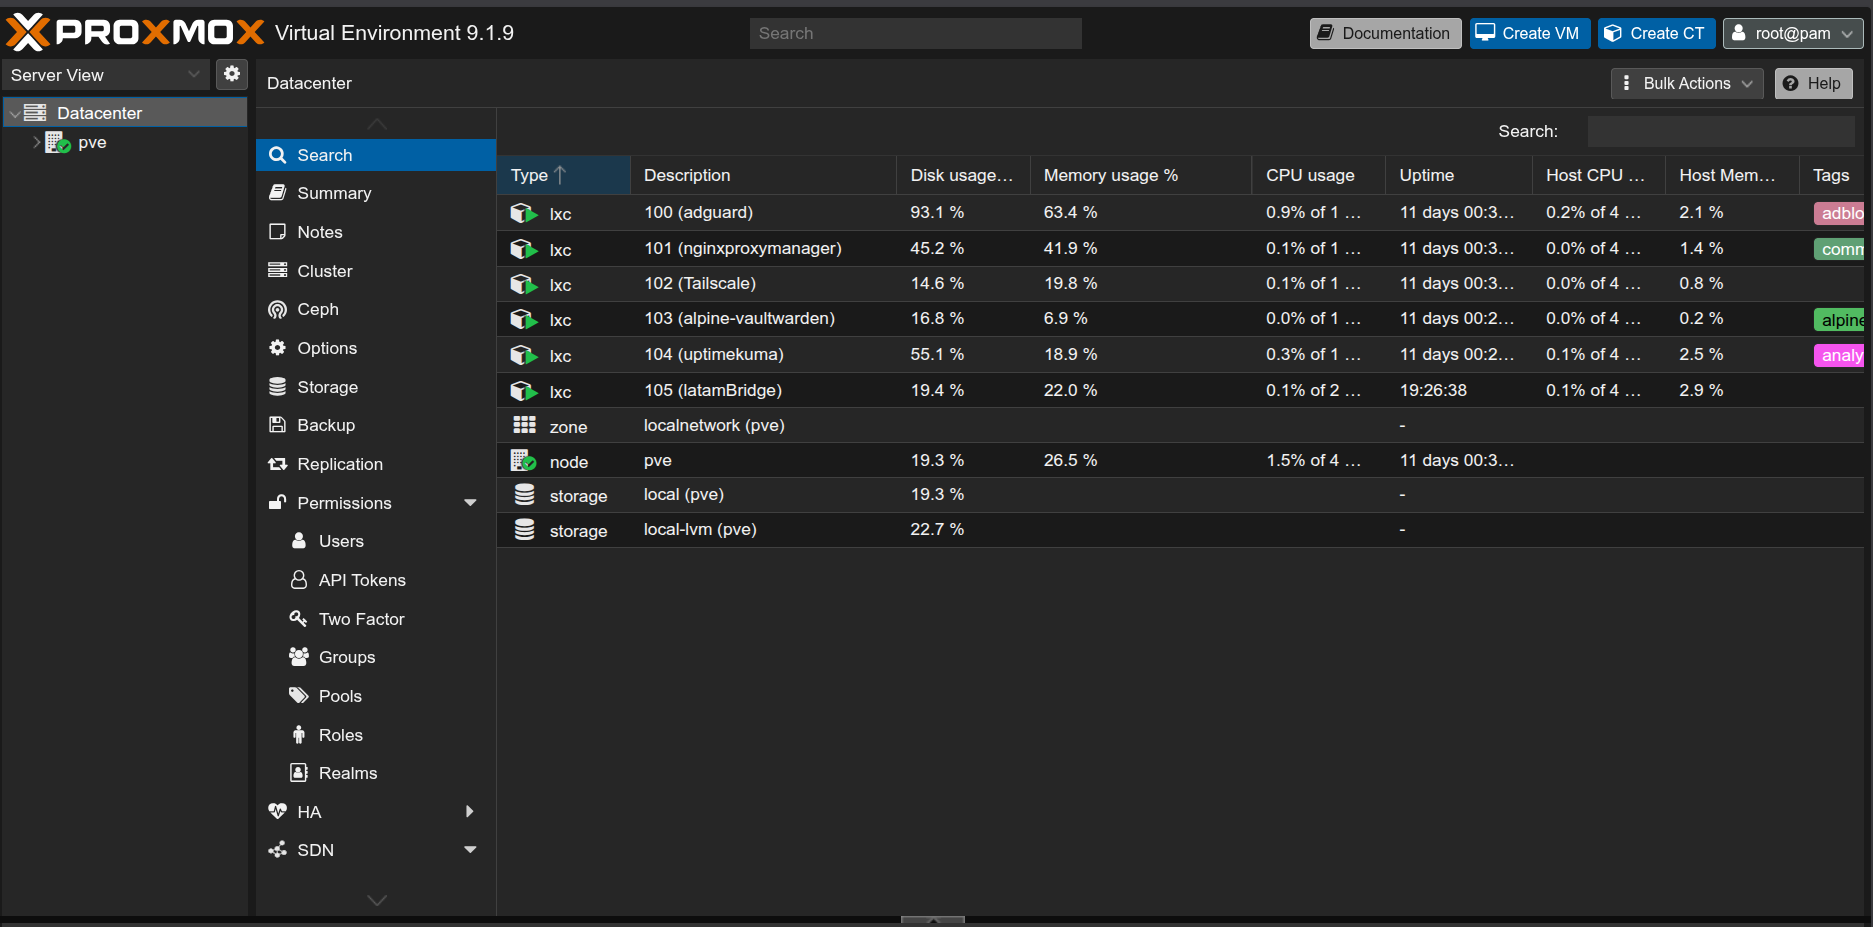Click the node icon in the pve row
Viewport: 1873px width, 927px height.
click(x=524, y=460)
